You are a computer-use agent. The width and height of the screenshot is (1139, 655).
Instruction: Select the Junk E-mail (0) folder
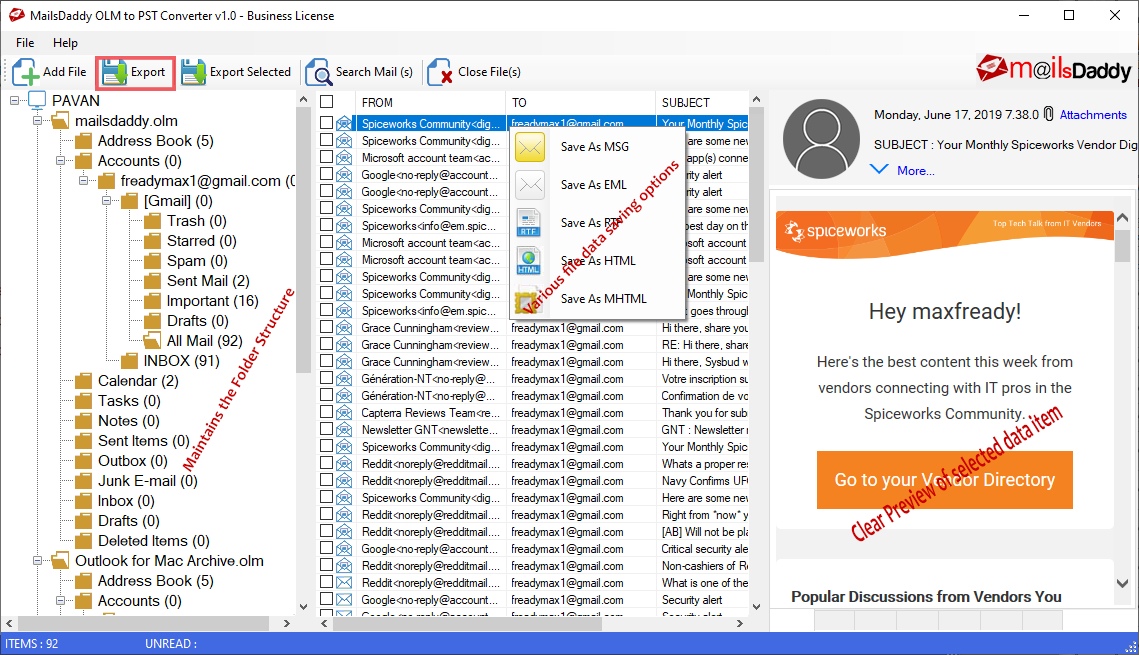coord(137,481)
